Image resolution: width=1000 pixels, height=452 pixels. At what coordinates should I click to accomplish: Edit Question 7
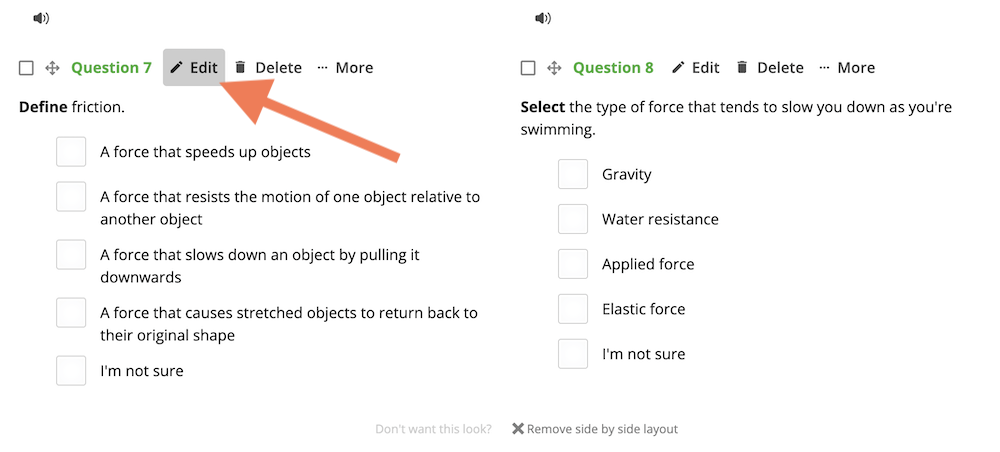tap(194, 68)
